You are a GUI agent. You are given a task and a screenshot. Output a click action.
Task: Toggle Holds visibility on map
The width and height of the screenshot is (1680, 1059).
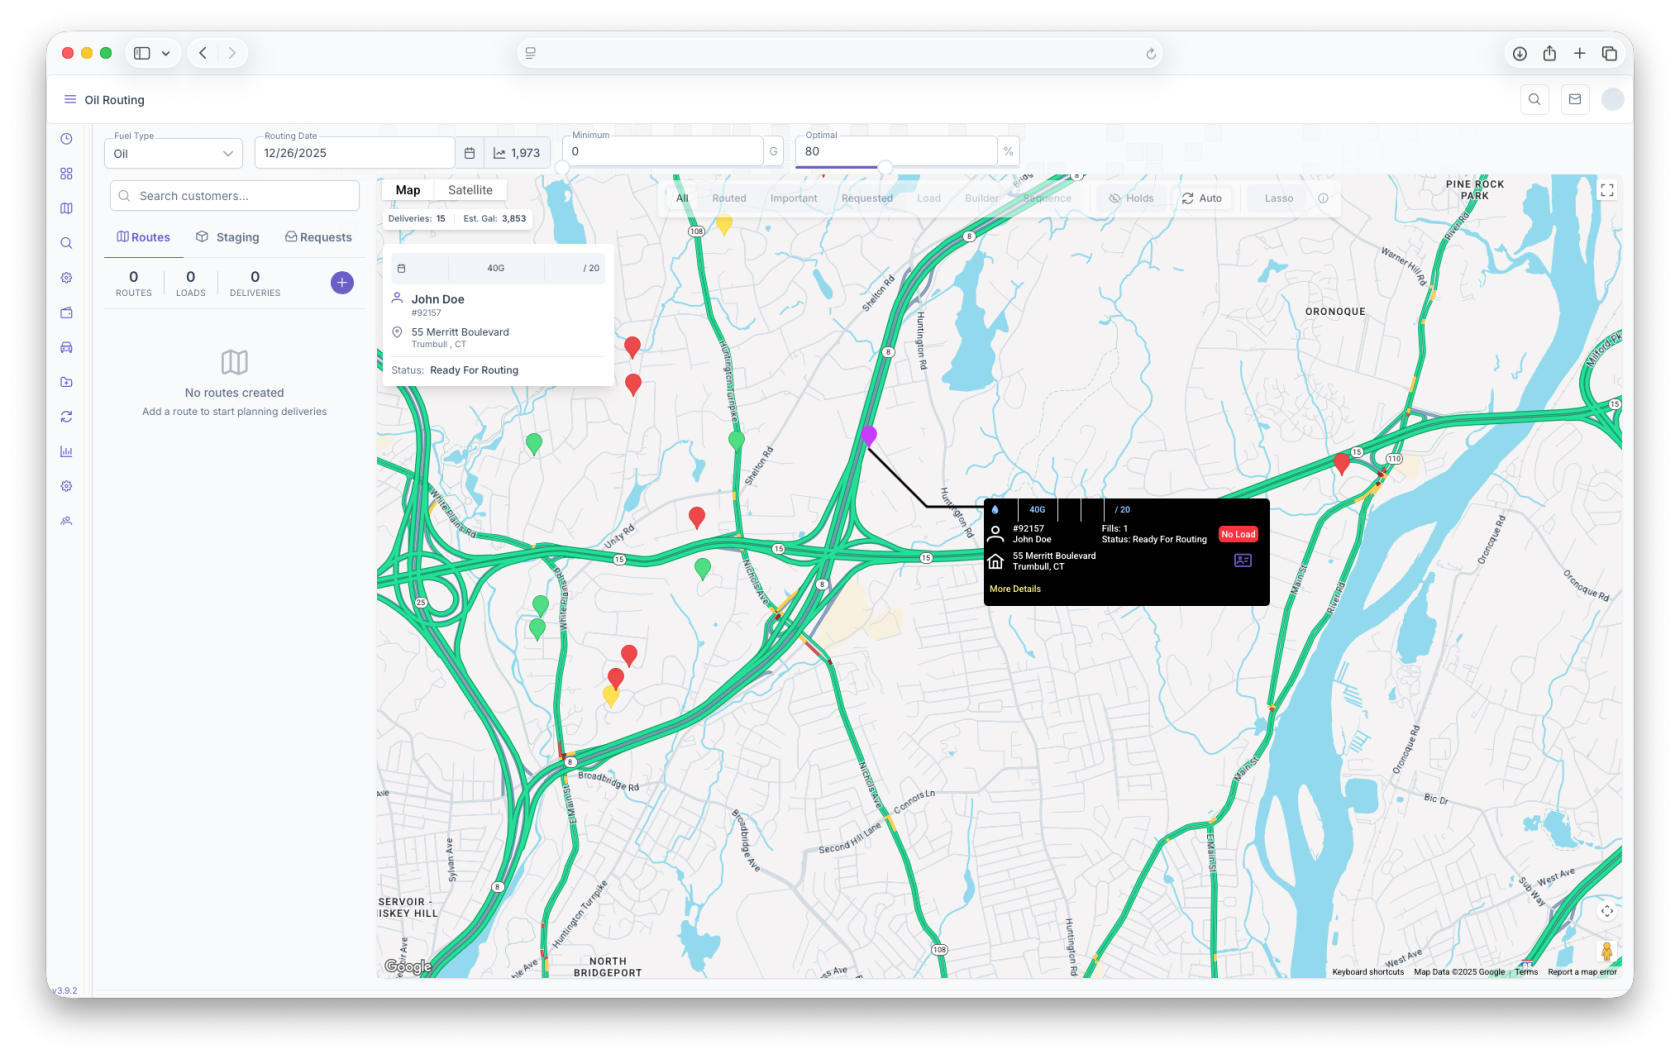coord(1131,198)
